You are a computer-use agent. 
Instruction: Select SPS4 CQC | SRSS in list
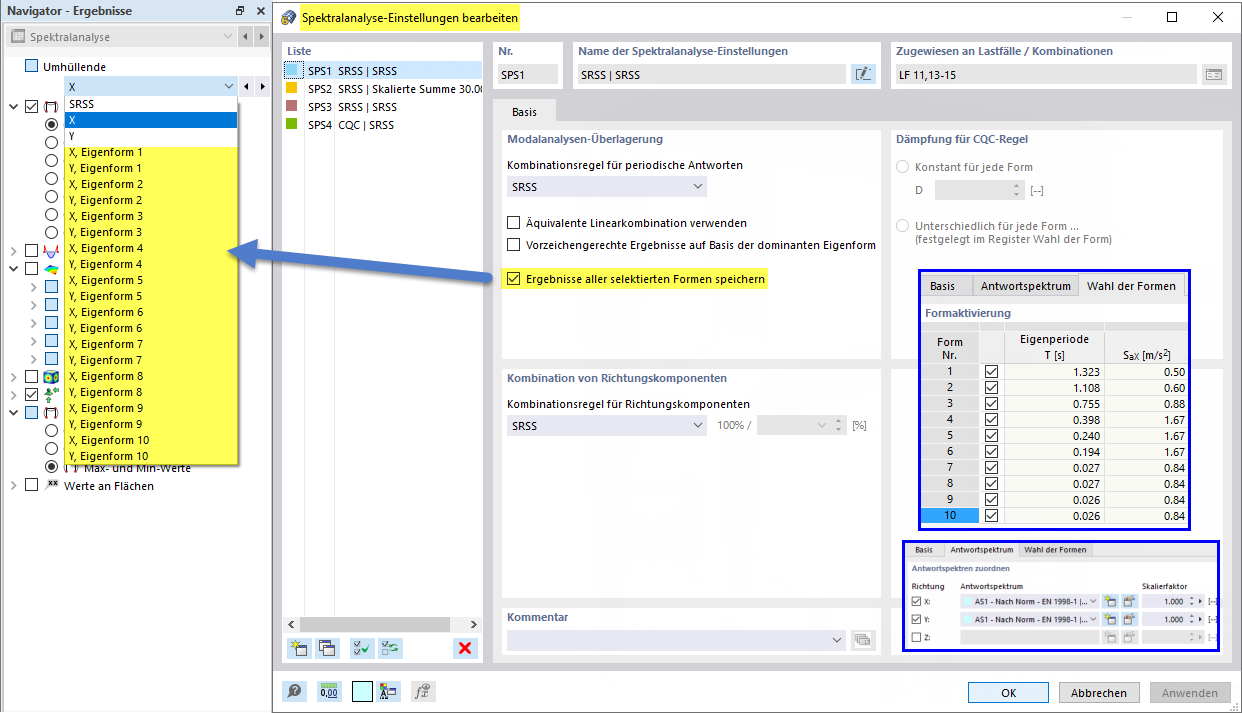(385, 125)
